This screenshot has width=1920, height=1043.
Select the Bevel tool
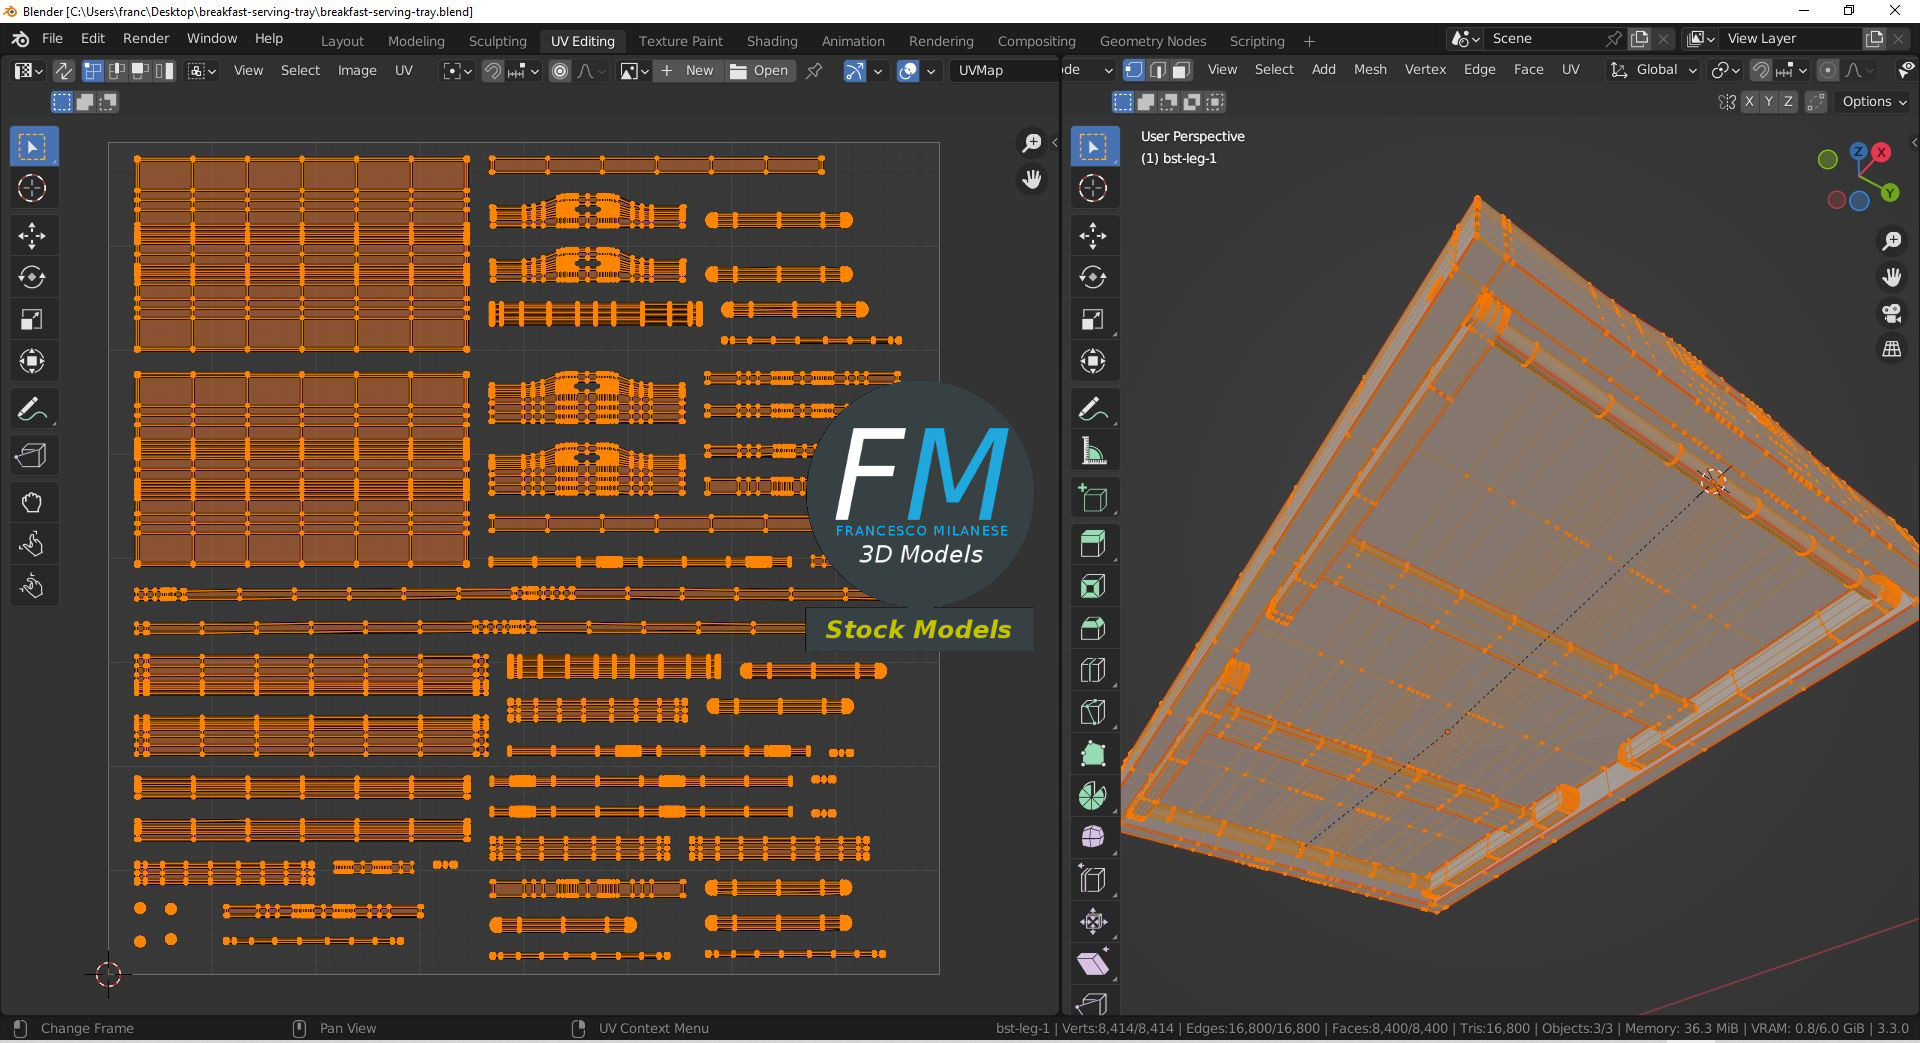pyautogui.click(x=1093, y=629)
